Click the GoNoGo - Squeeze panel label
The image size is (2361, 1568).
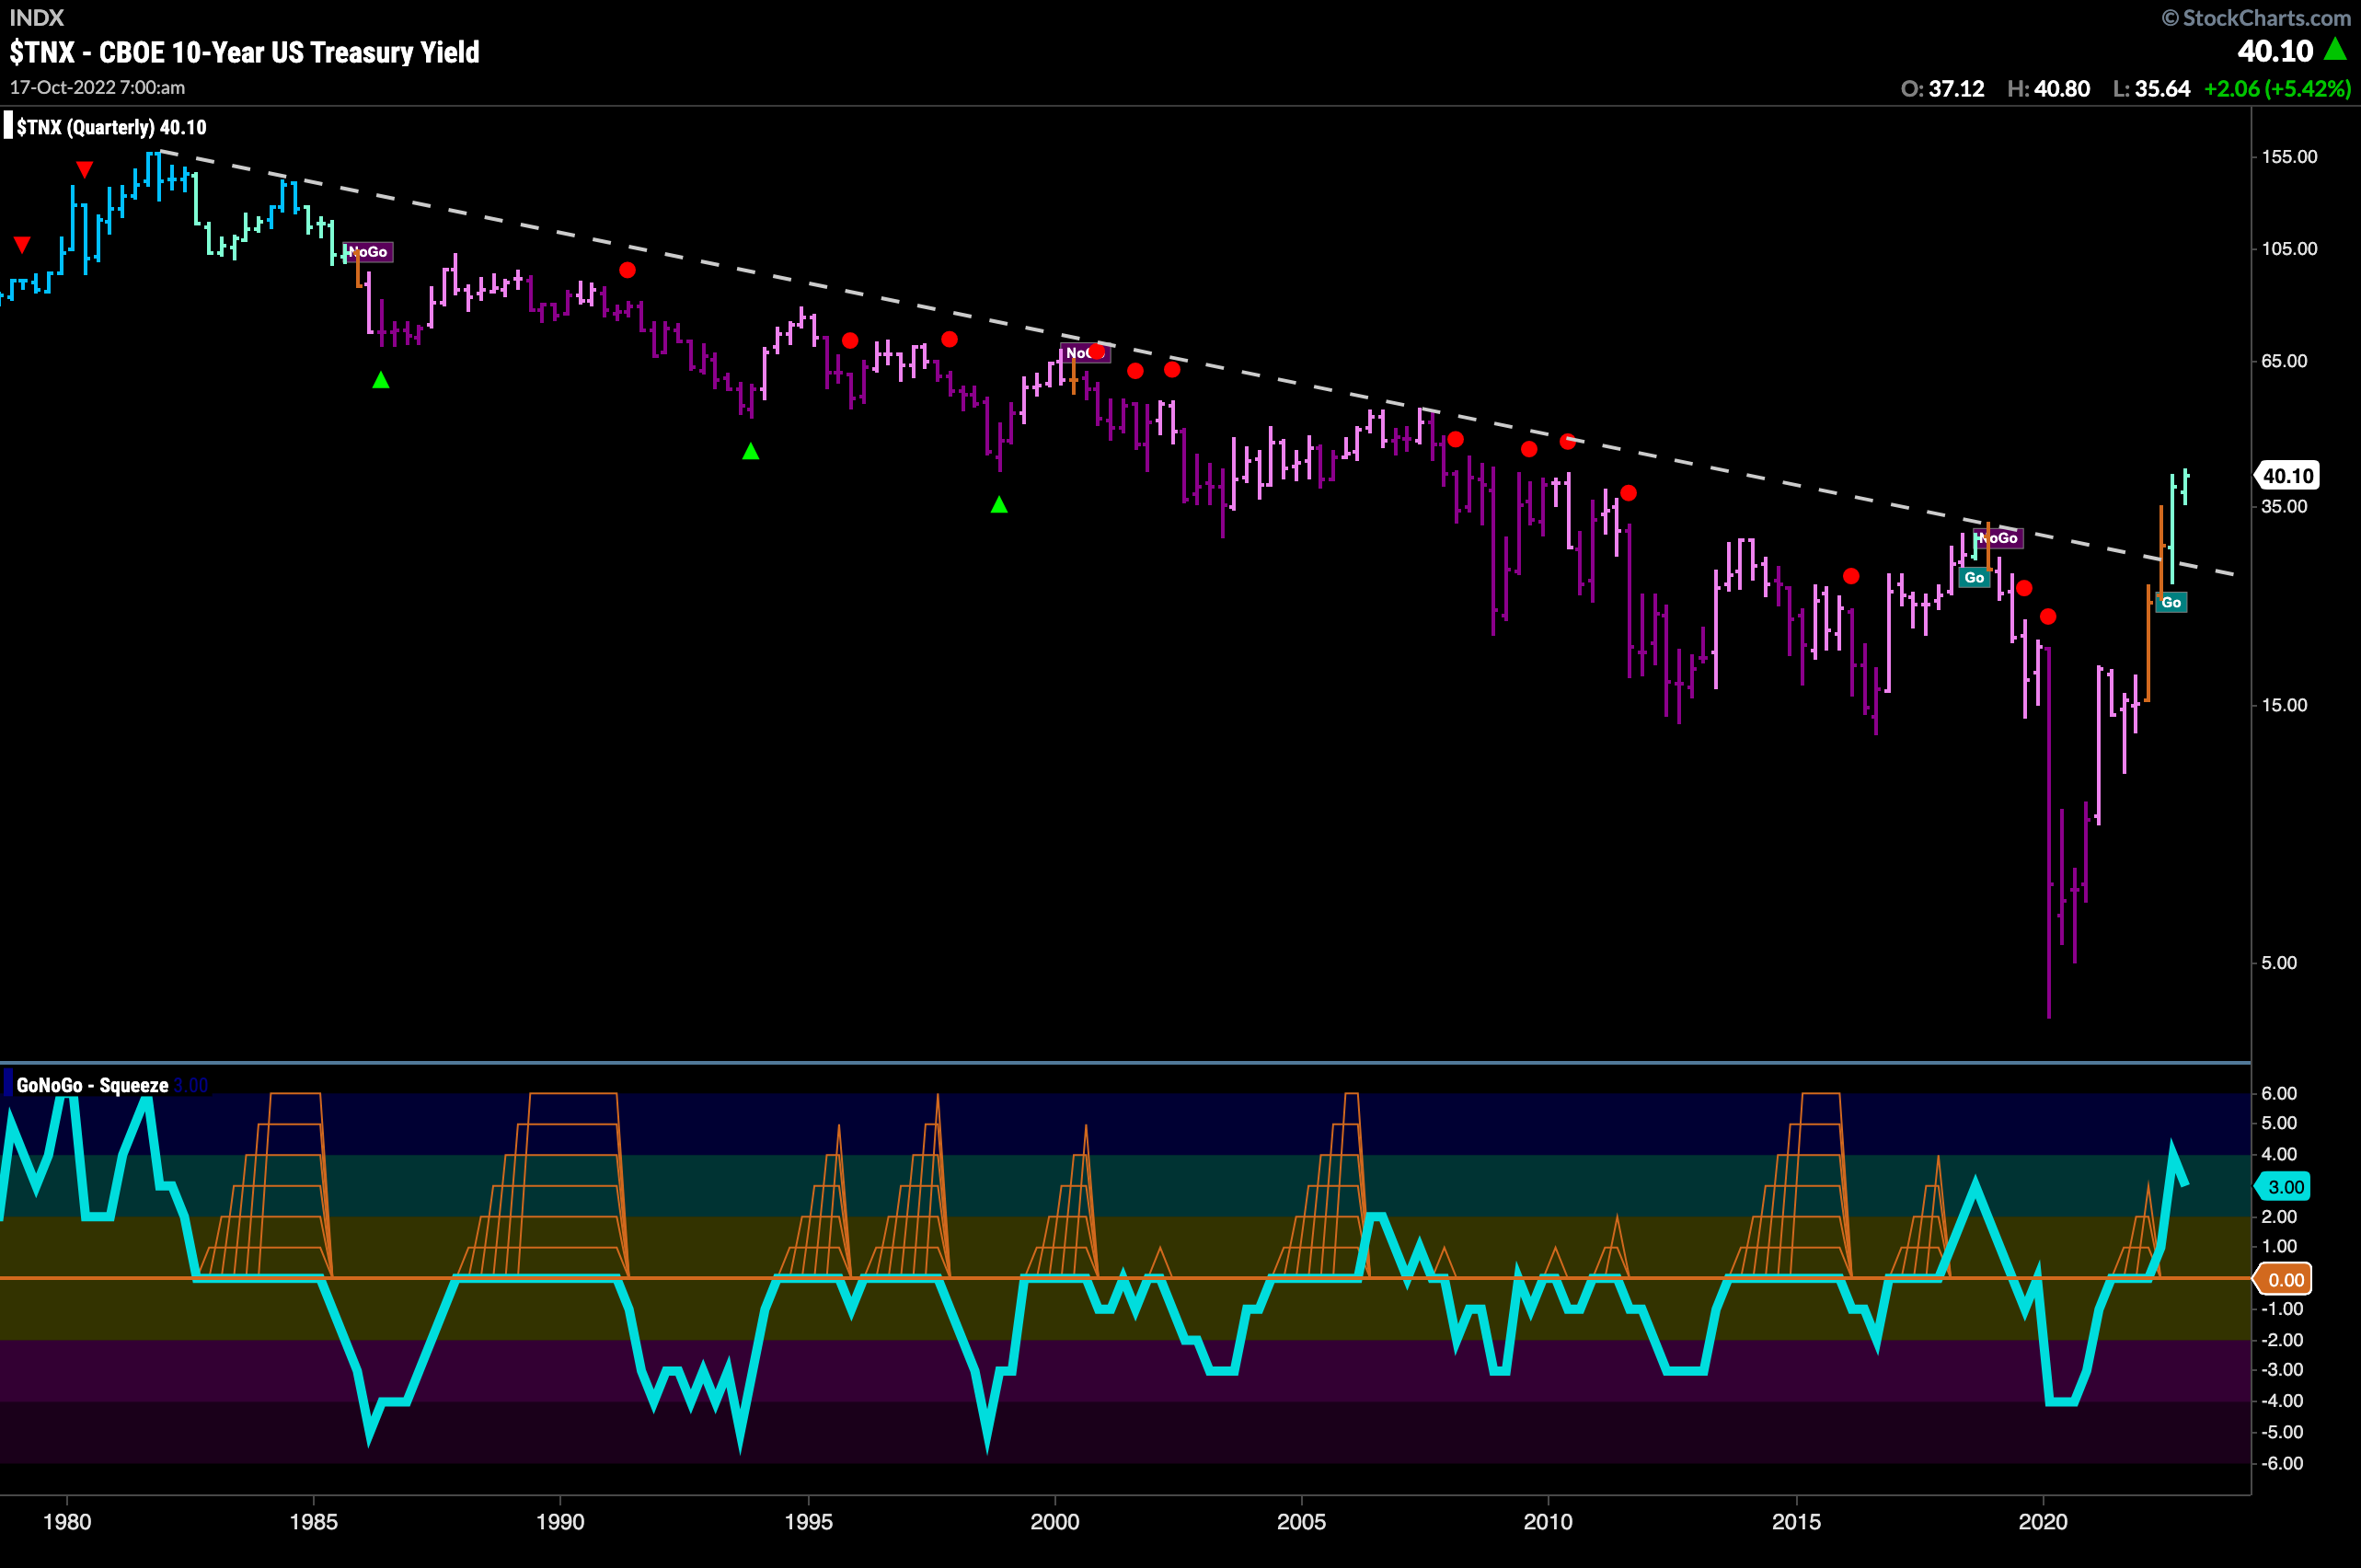coord(92,1085)
